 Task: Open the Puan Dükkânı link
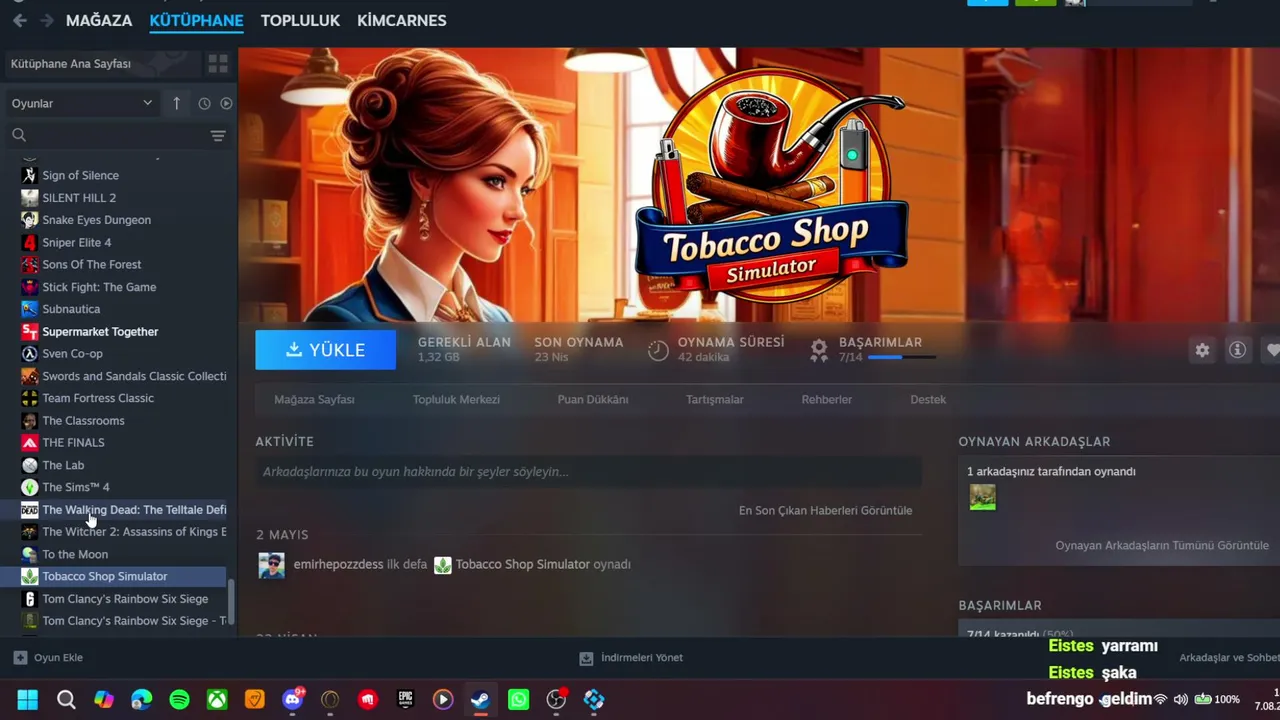coord(593,399)
